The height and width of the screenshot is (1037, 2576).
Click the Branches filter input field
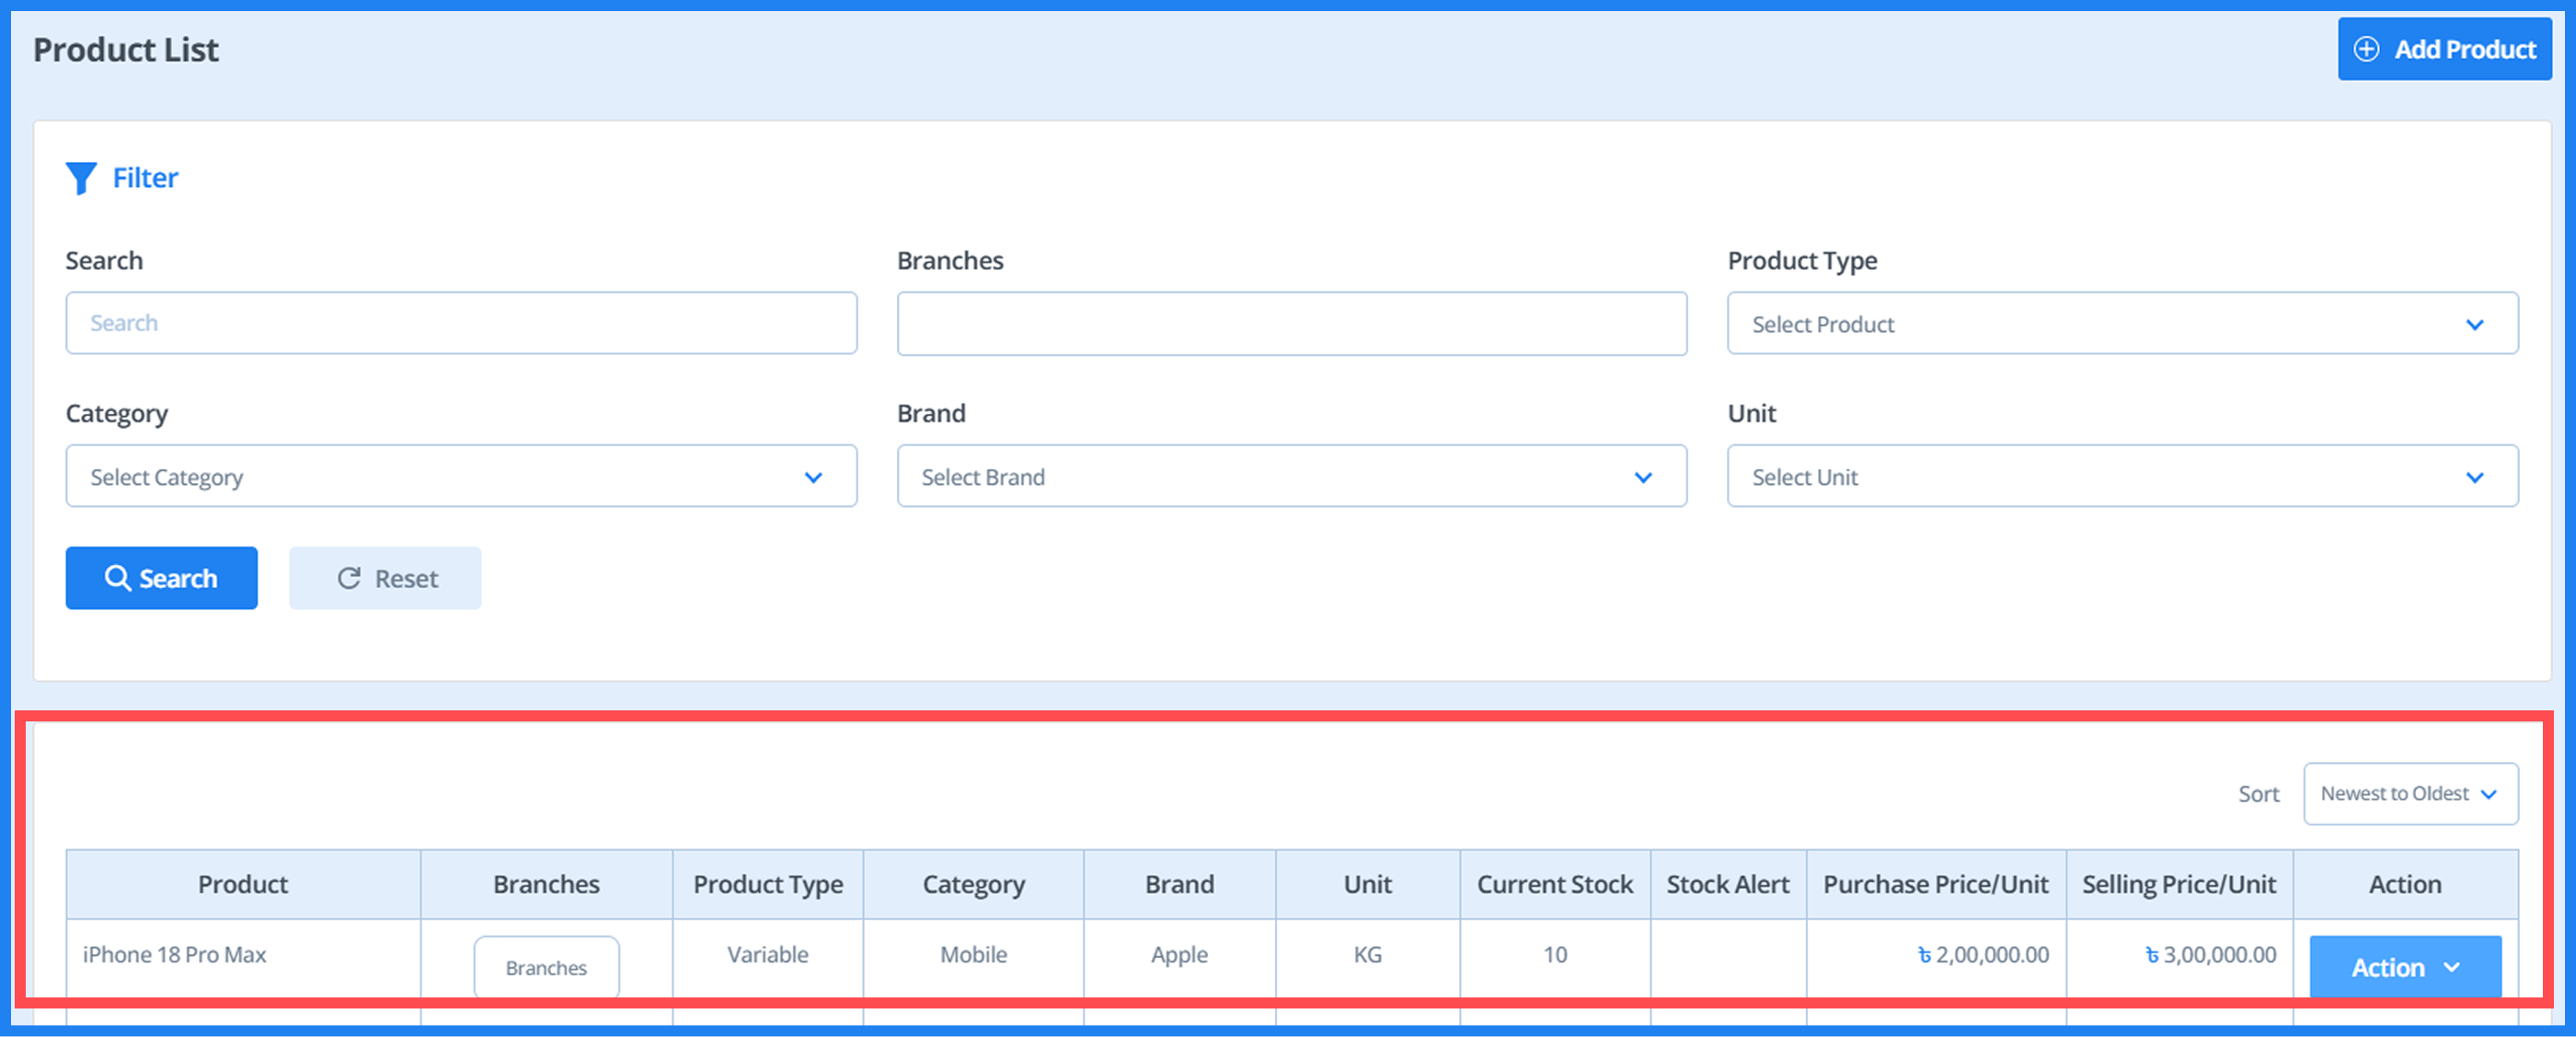[x=1291, y=324]
